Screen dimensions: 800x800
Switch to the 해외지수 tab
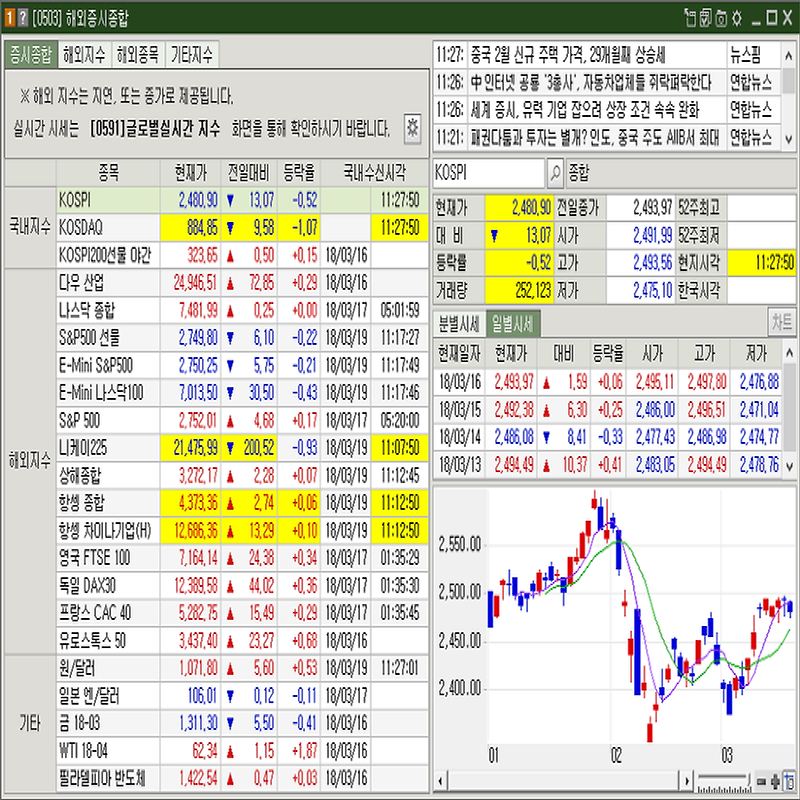85,55
